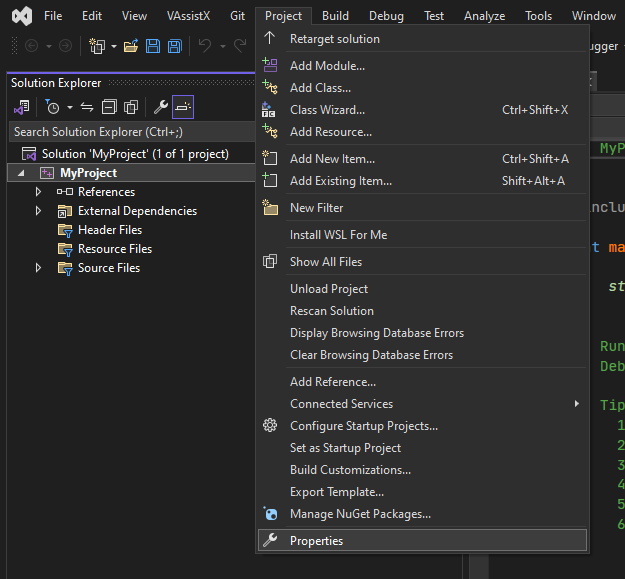
Task: Open the VAssistX menu
Action: click(x=188, y=16)
